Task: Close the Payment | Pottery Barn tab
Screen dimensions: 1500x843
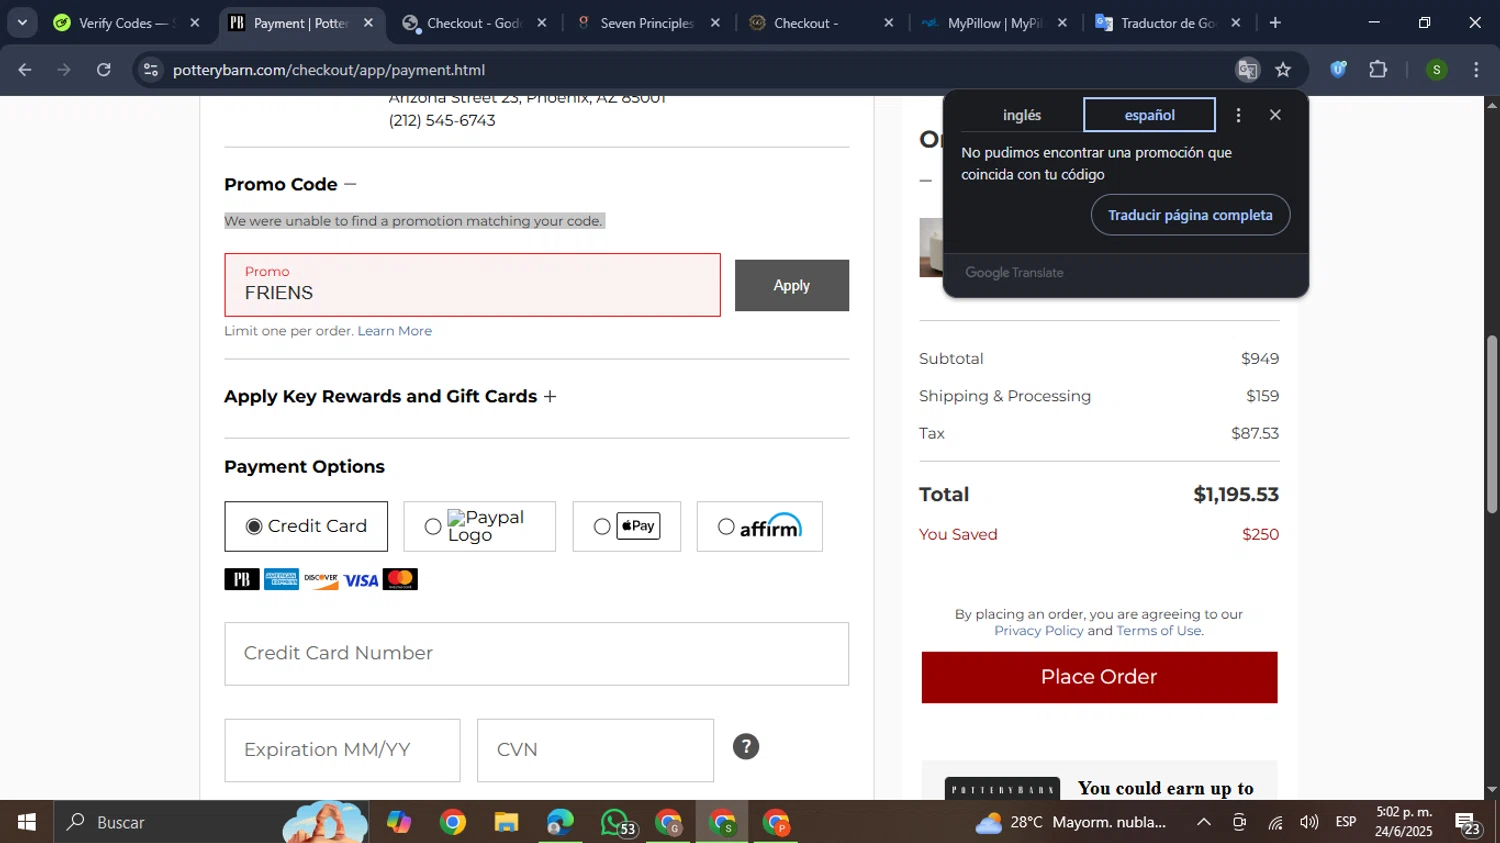Action: click(x=368, y=23)
